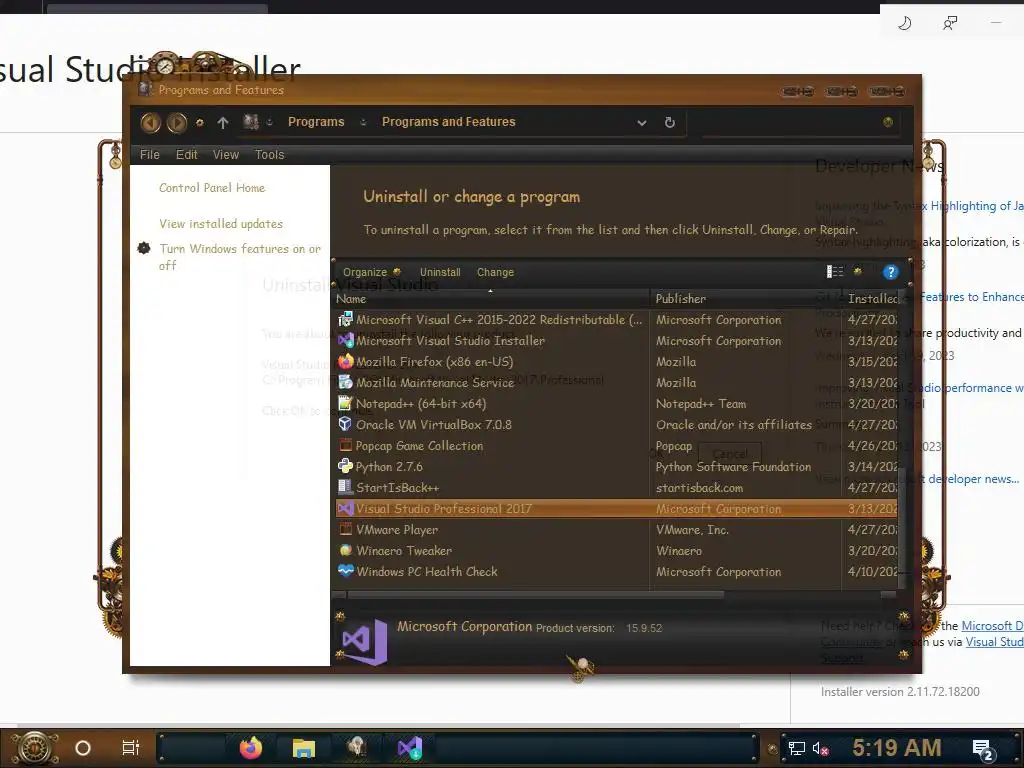Go up one level with the up arrow

pyautogui.click(x=223, y=122)
